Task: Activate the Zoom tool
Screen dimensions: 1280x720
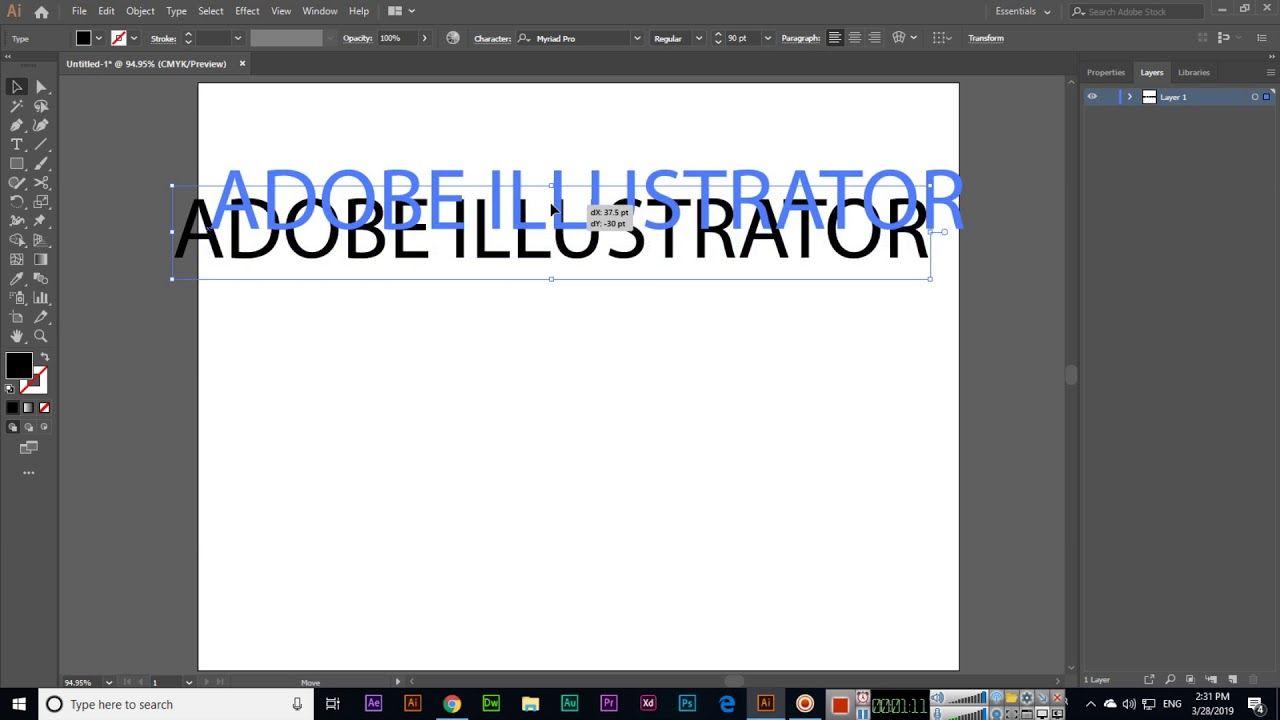Action: click(41, 336)
